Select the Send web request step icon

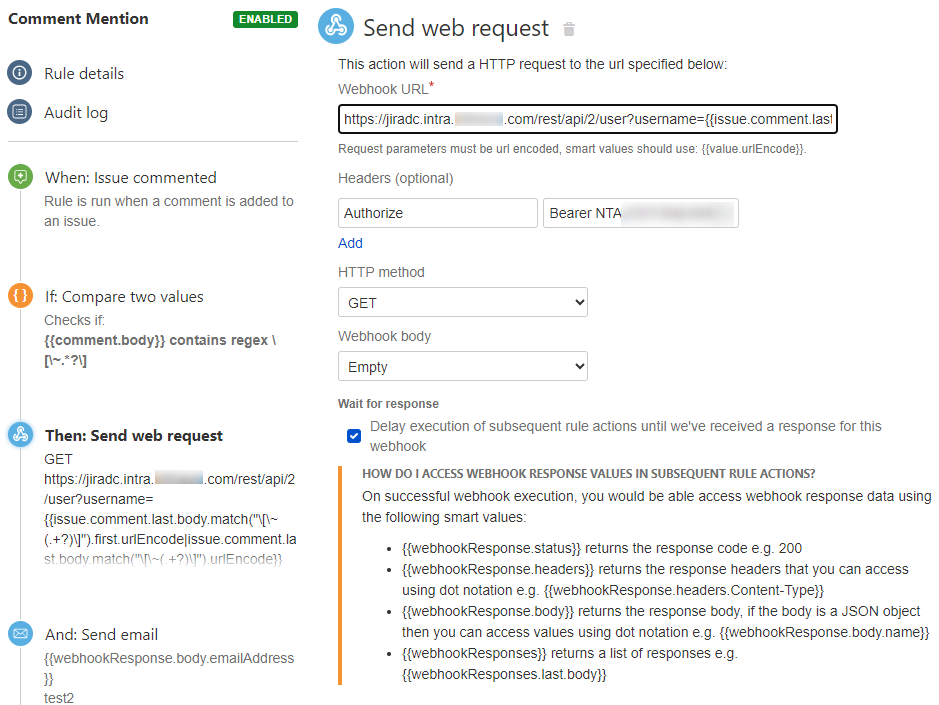coord(20,434)
